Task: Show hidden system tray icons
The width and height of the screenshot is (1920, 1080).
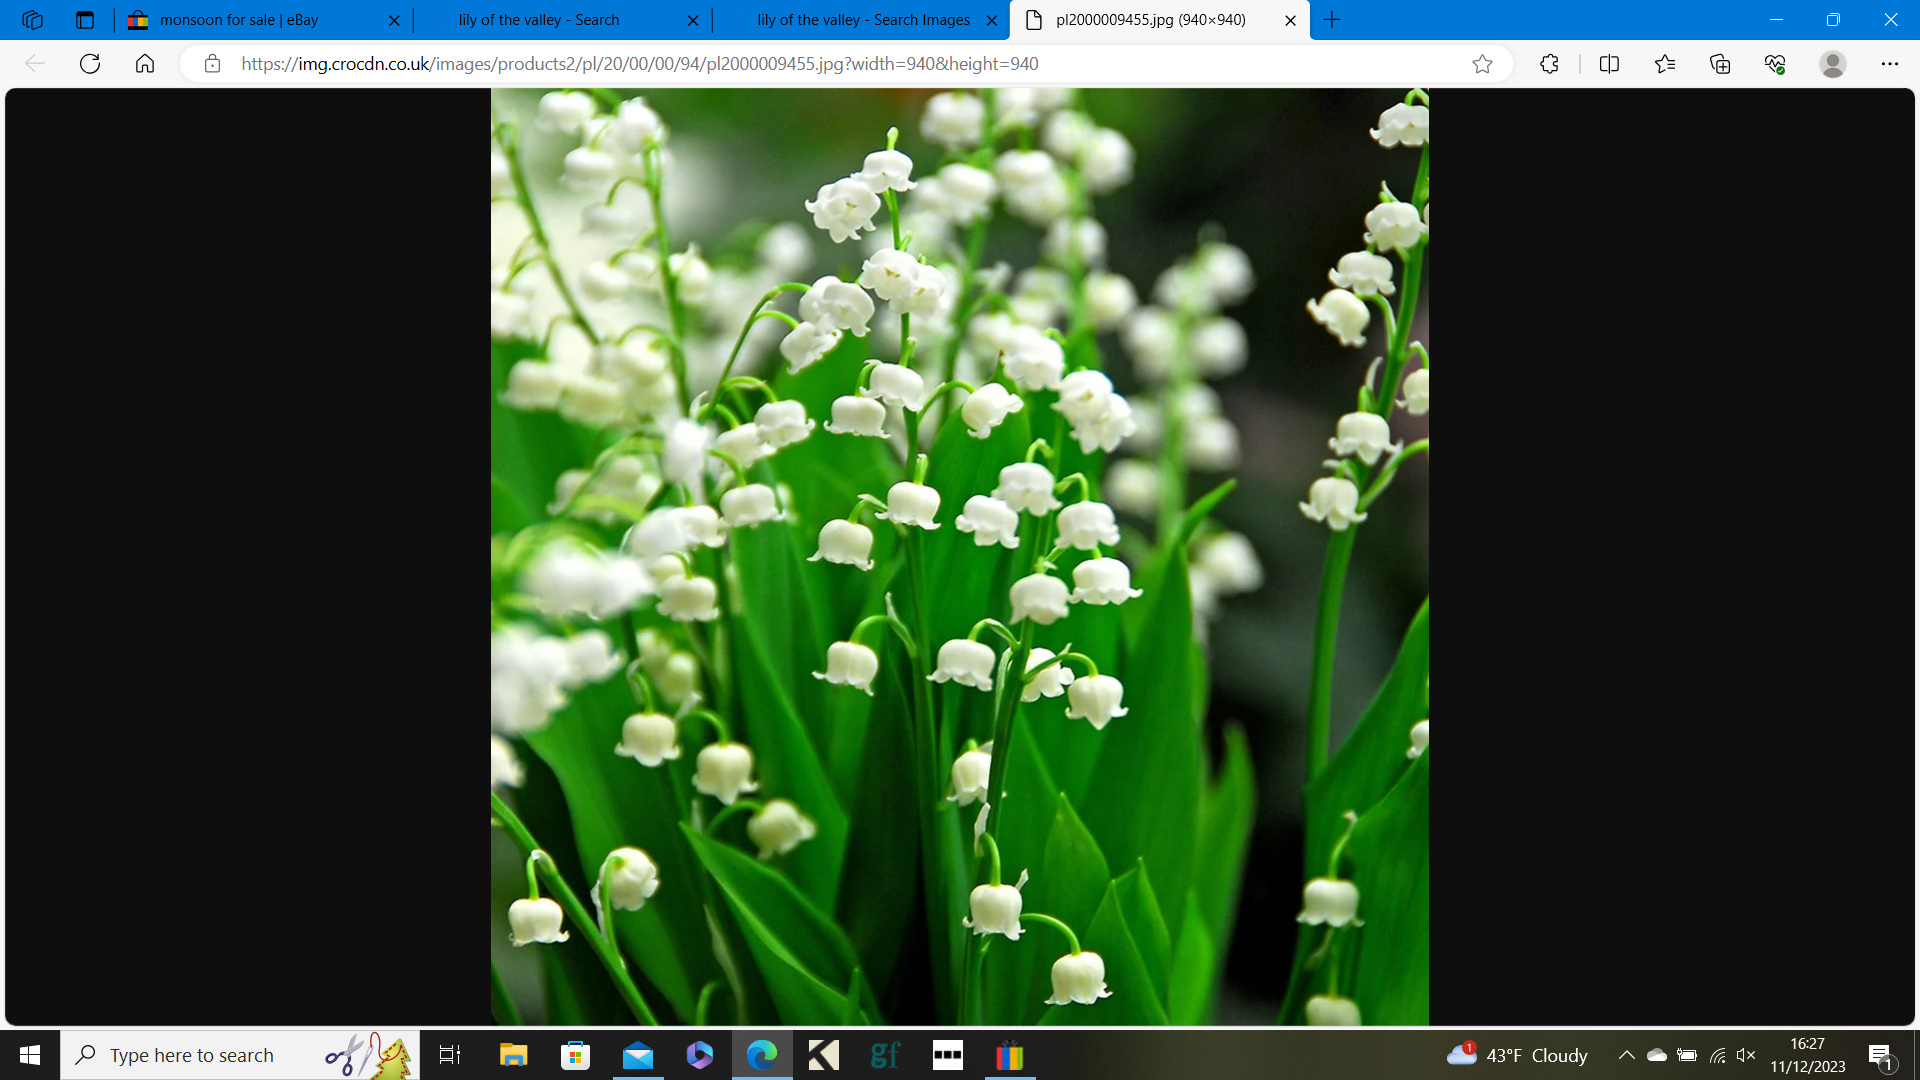Action: tap(1627, 1055)
